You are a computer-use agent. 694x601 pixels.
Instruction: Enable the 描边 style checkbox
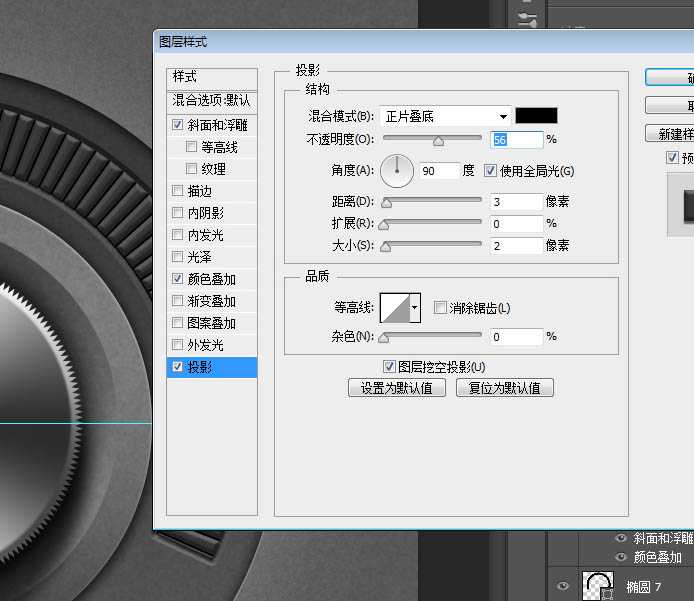(x=177, y=191)
